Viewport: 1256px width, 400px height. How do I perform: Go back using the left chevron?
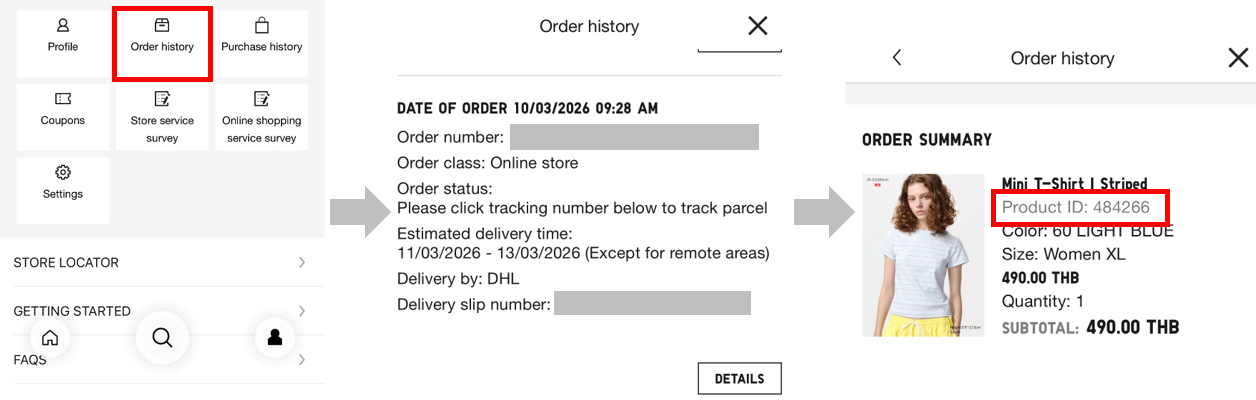pyautogui.click(x=897, y=58)
